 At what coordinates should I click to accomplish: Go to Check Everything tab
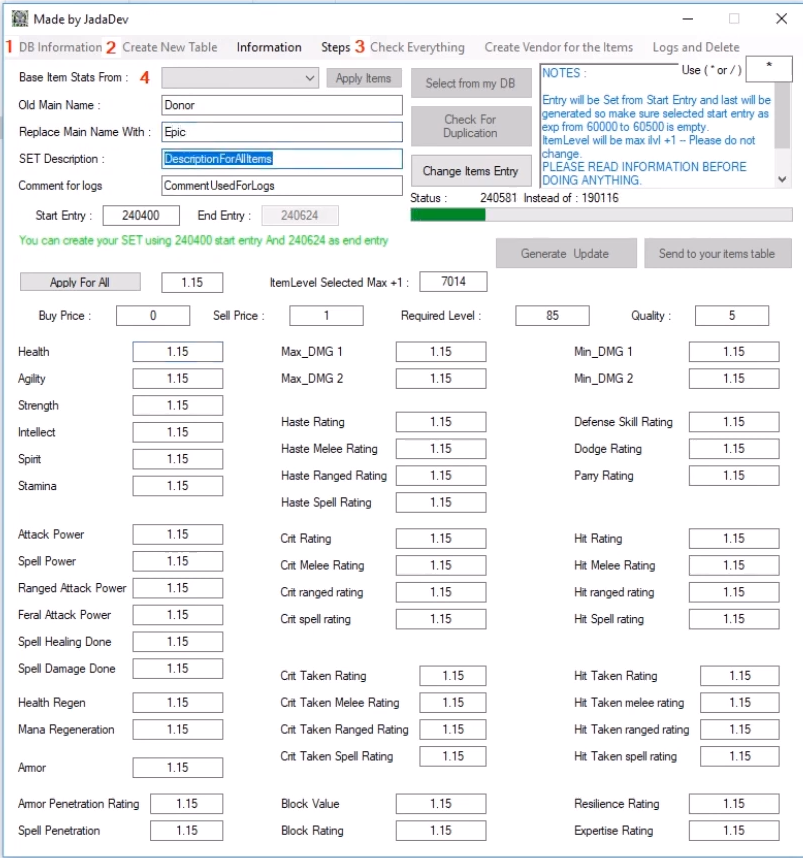(x=417, y=47)
